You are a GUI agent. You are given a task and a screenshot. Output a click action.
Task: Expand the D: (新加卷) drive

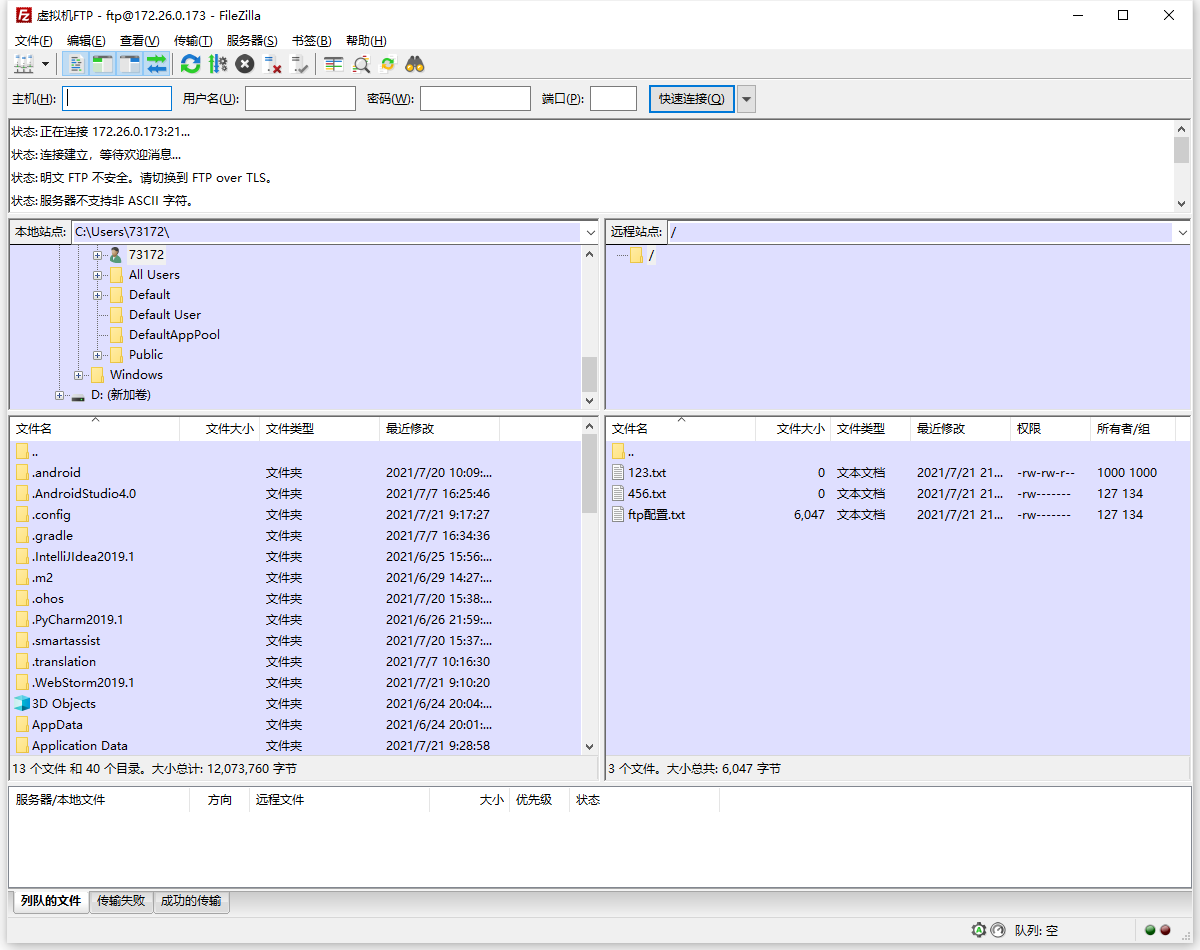(x=60, y=395)
